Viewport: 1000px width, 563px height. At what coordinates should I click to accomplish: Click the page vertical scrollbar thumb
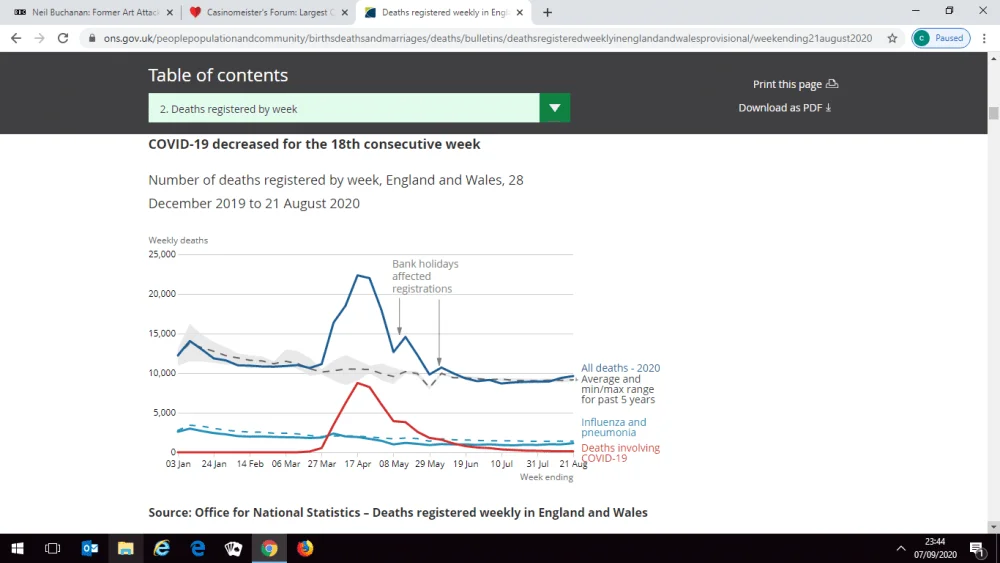pyautogui.click(x=993, y=113)
